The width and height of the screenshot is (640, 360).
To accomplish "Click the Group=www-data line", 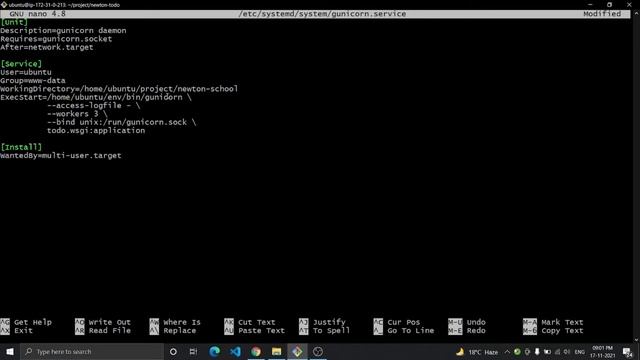I will pyautogui.click(x=33, y=81).
